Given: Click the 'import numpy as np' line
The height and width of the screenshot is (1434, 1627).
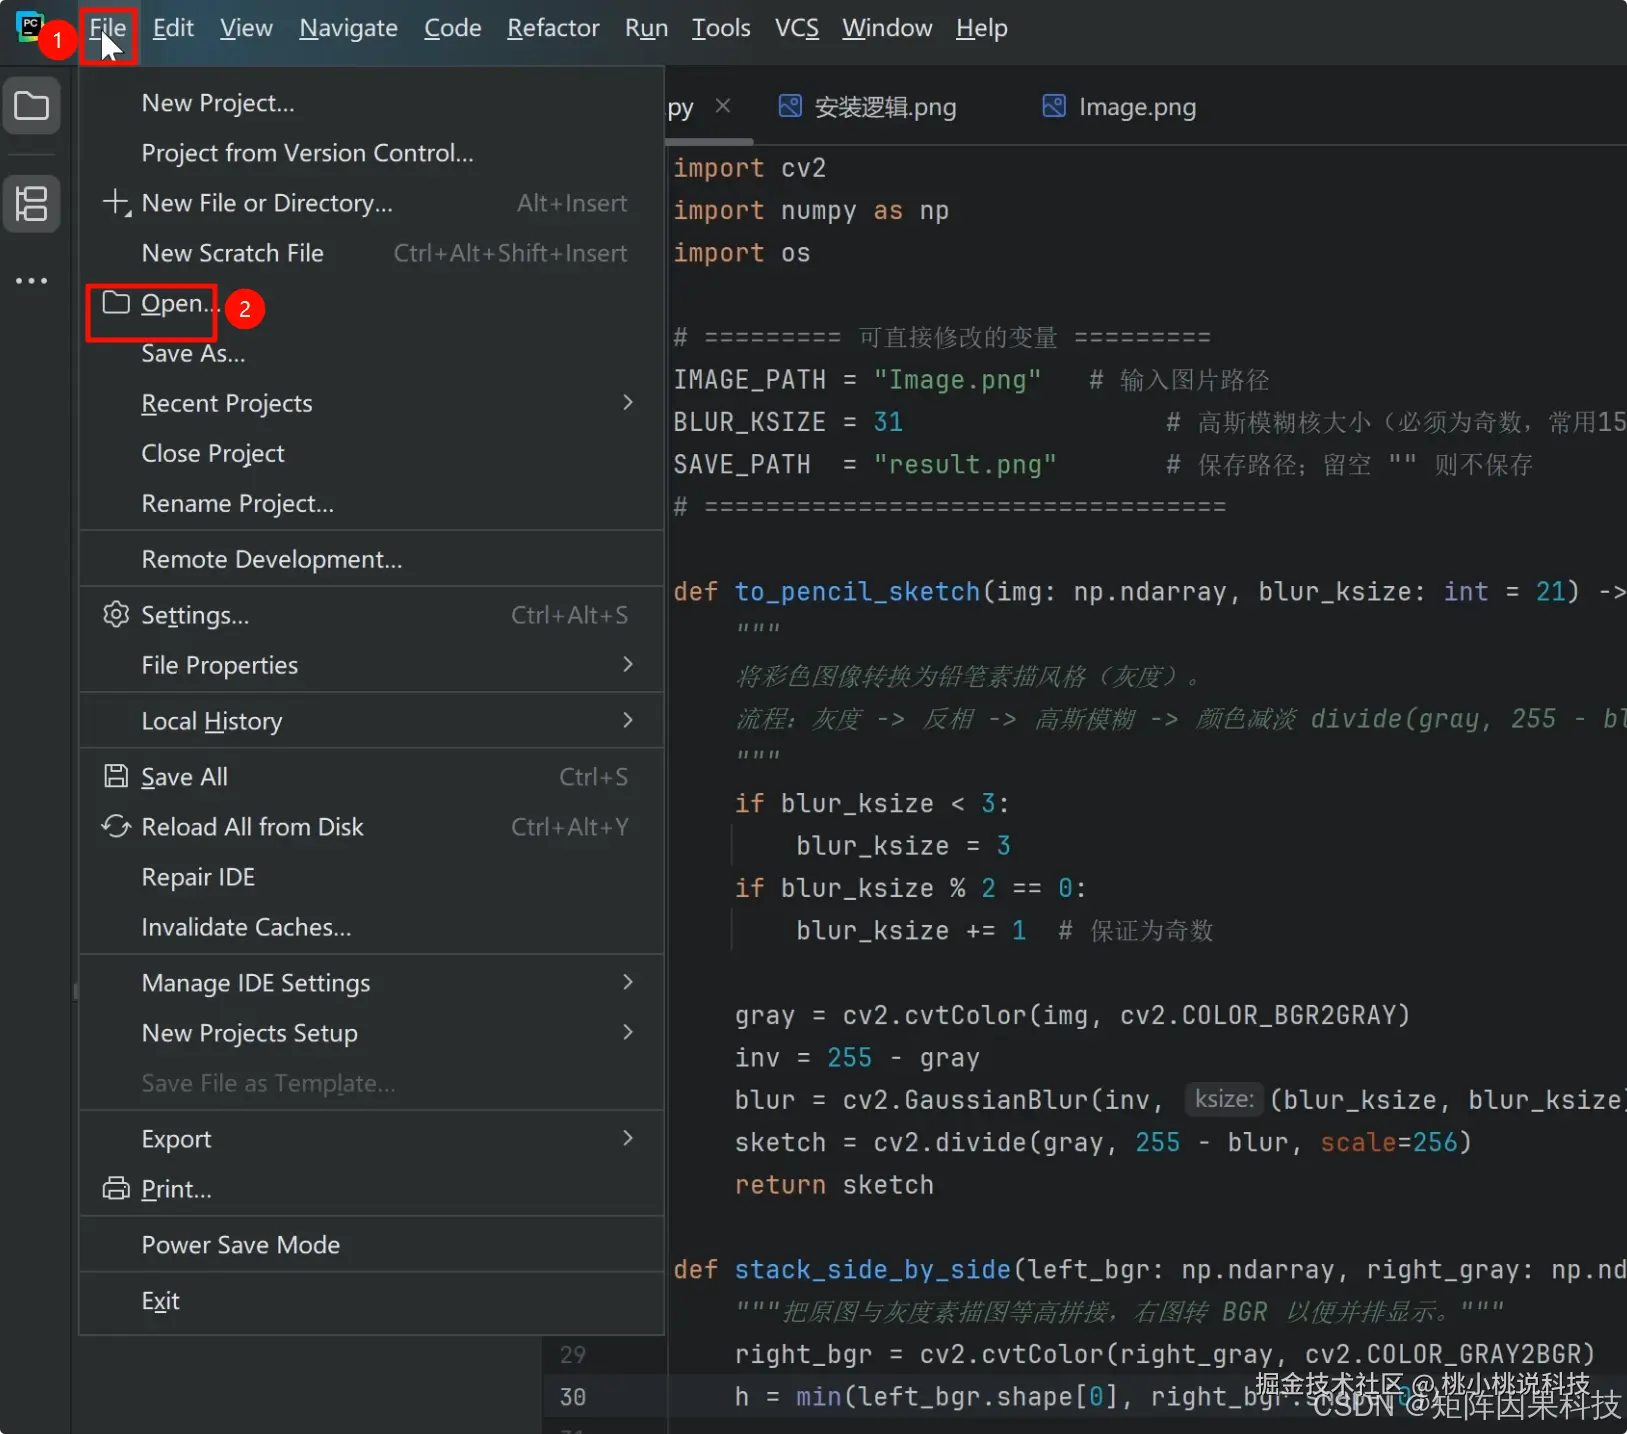Looking at the screenshot, I should (811, 211).
